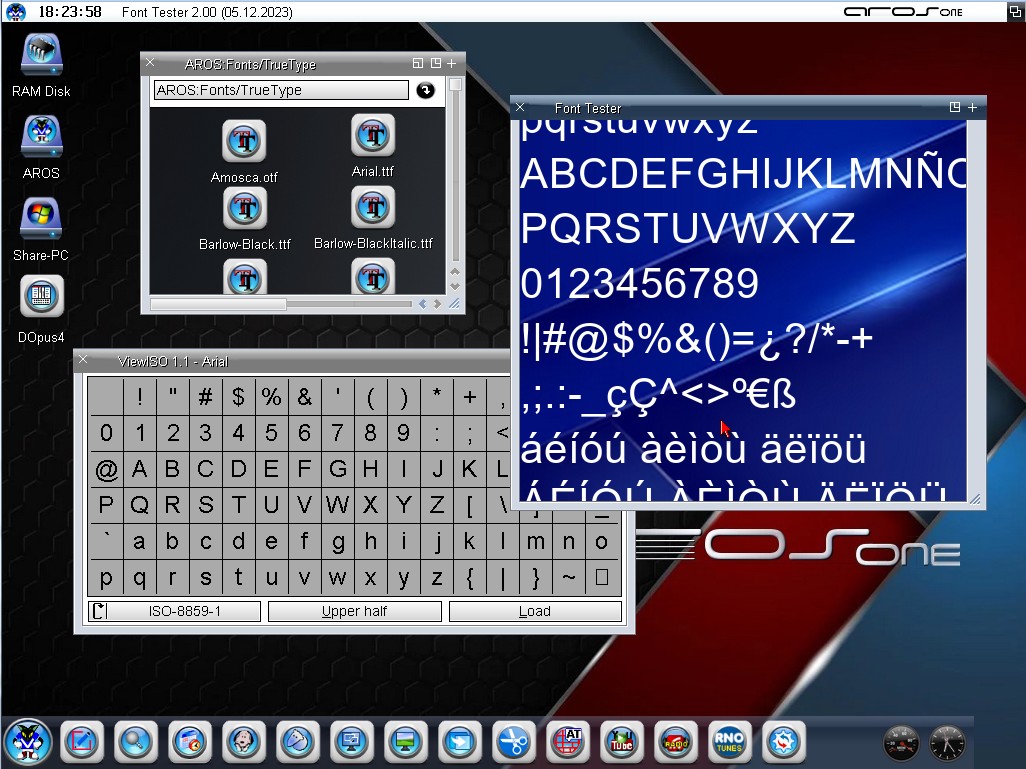
Task: Open the Share-PC desktop icon
Action: [x=41, y=219]
